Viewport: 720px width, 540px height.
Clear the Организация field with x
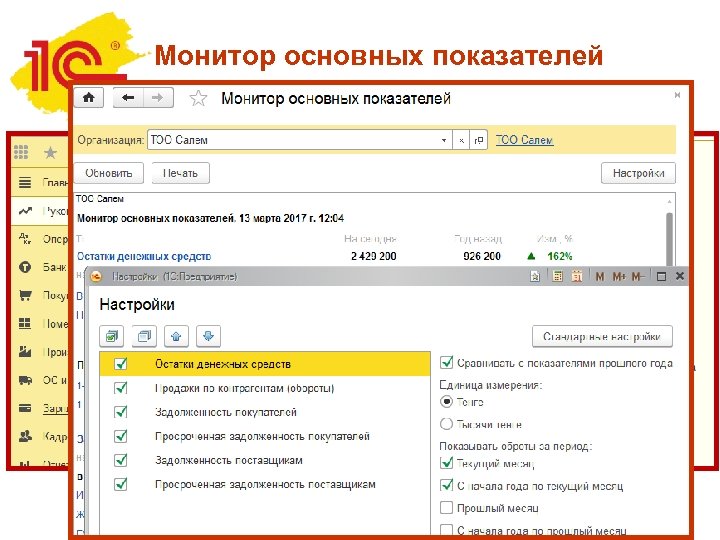[x=461, y=140]
